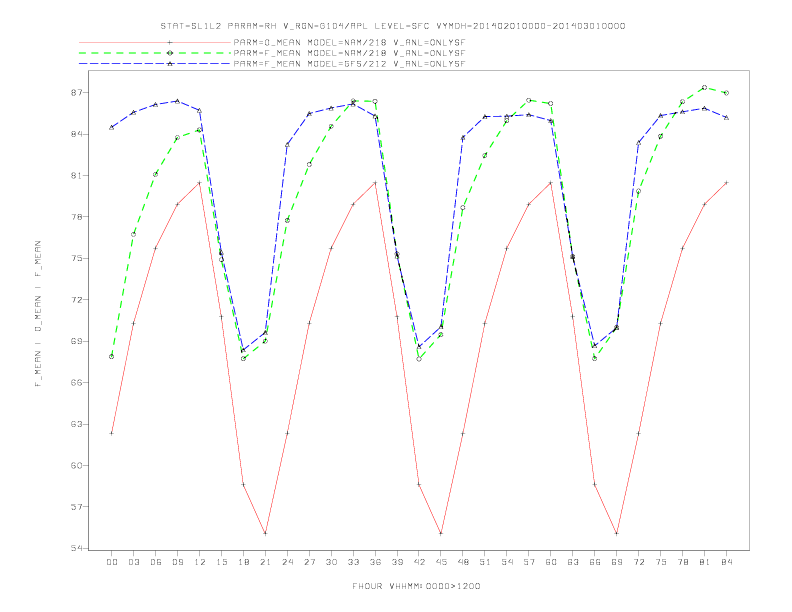Click the x-axis tick label 84 at far right

point(727,562)
